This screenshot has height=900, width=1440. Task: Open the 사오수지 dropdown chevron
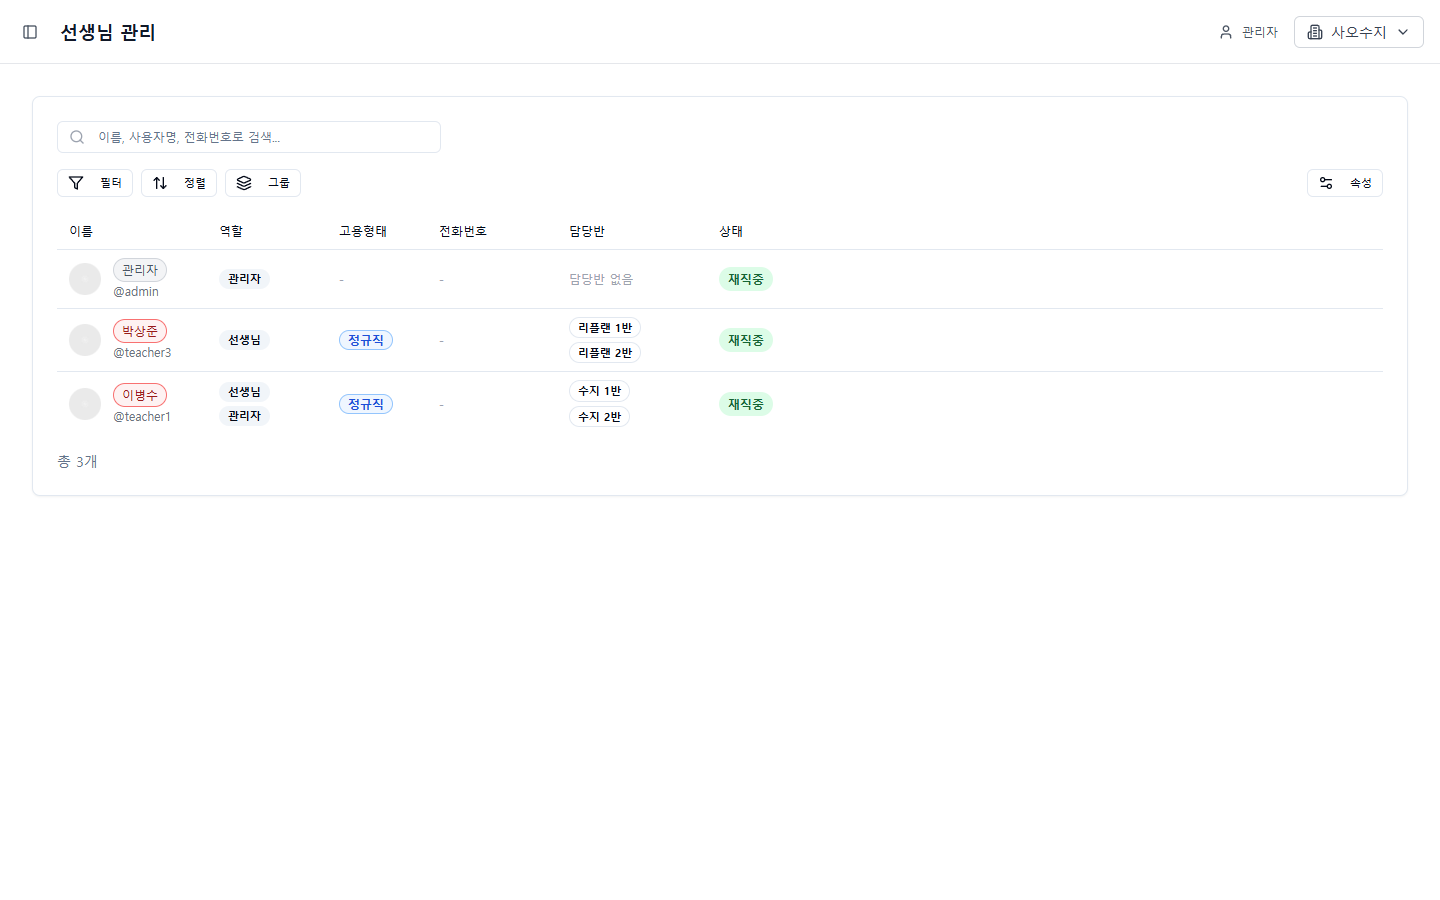(x=1403, y=32)
